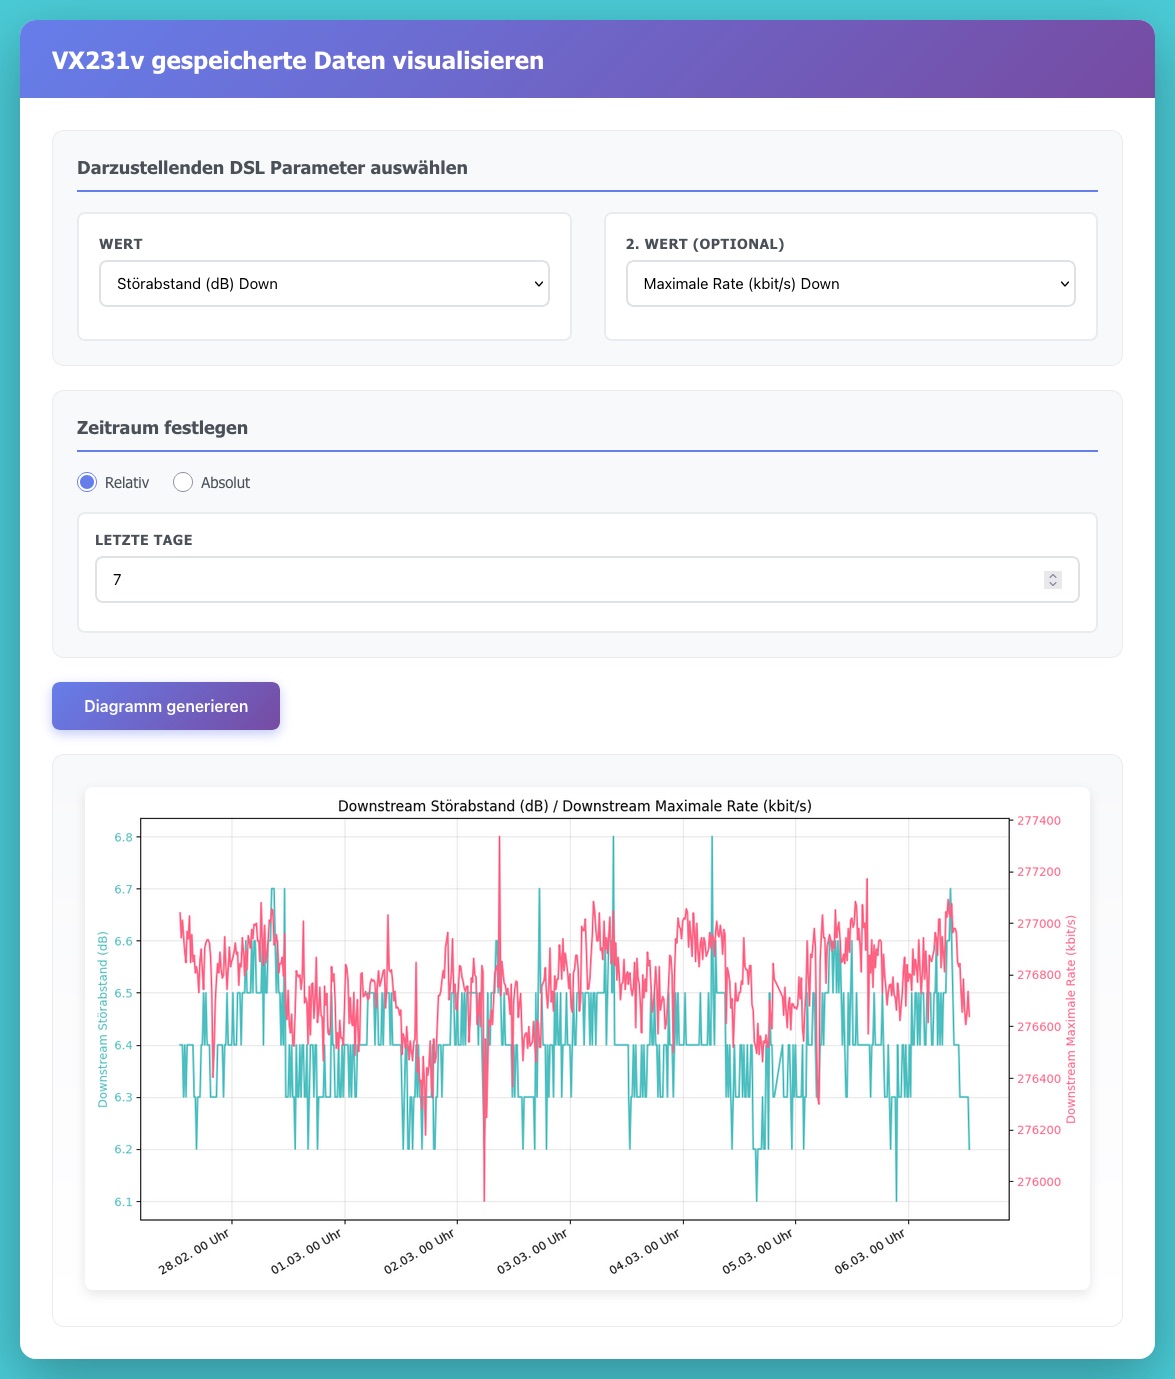Click the "Zeitraum festlegen" section heading
1175x1379 pixels.
tap(161, 427)
